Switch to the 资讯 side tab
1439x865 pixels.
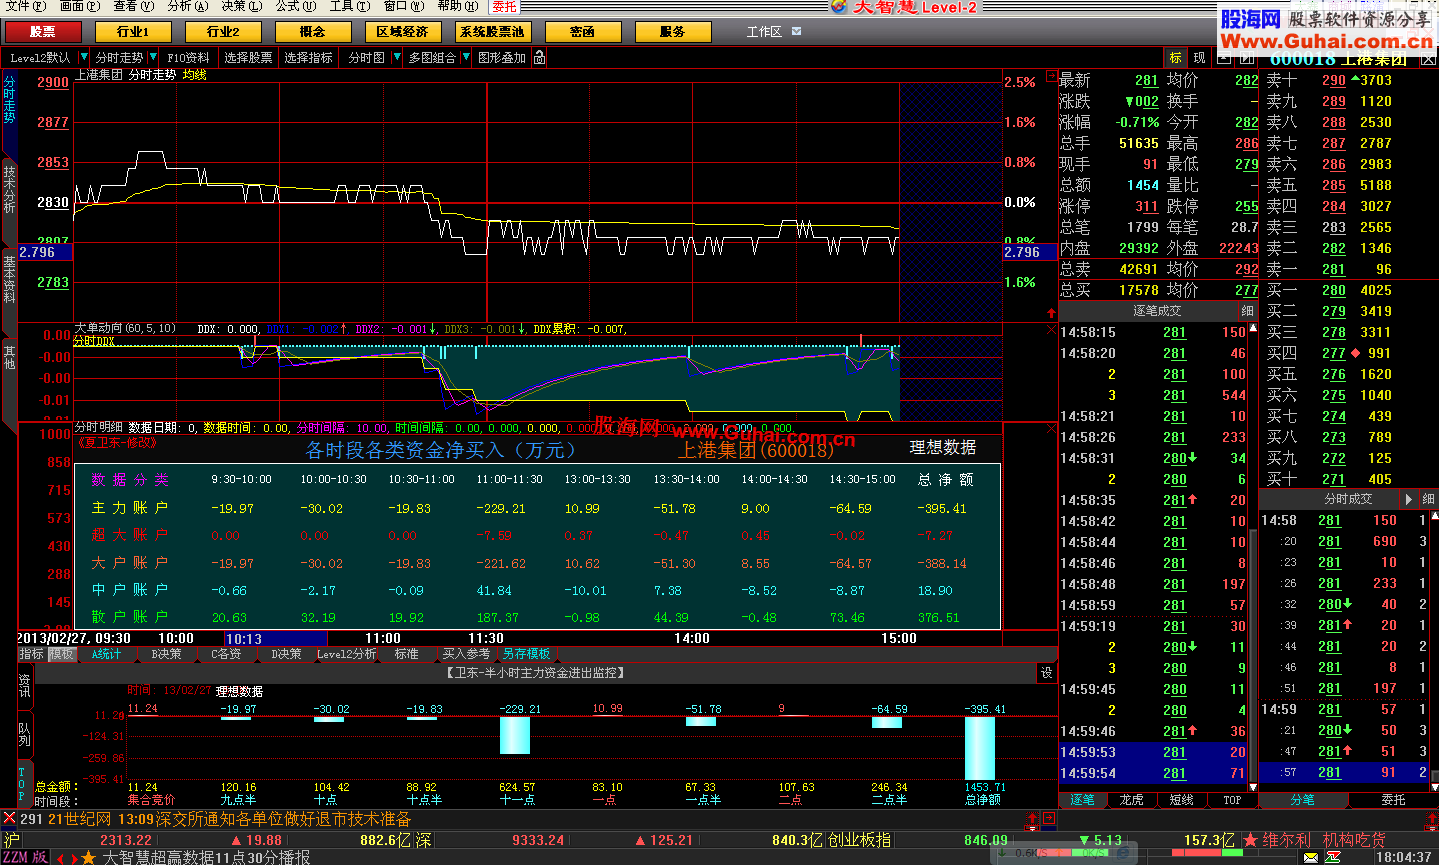point(24,685)
